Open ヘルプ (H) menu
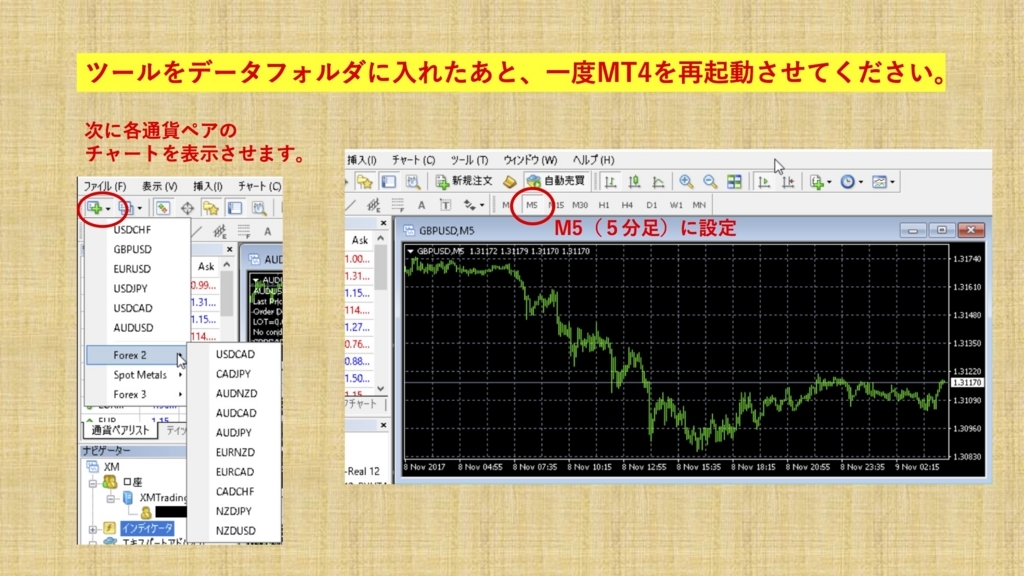The image size is (1024, 576). coord(593,160)
